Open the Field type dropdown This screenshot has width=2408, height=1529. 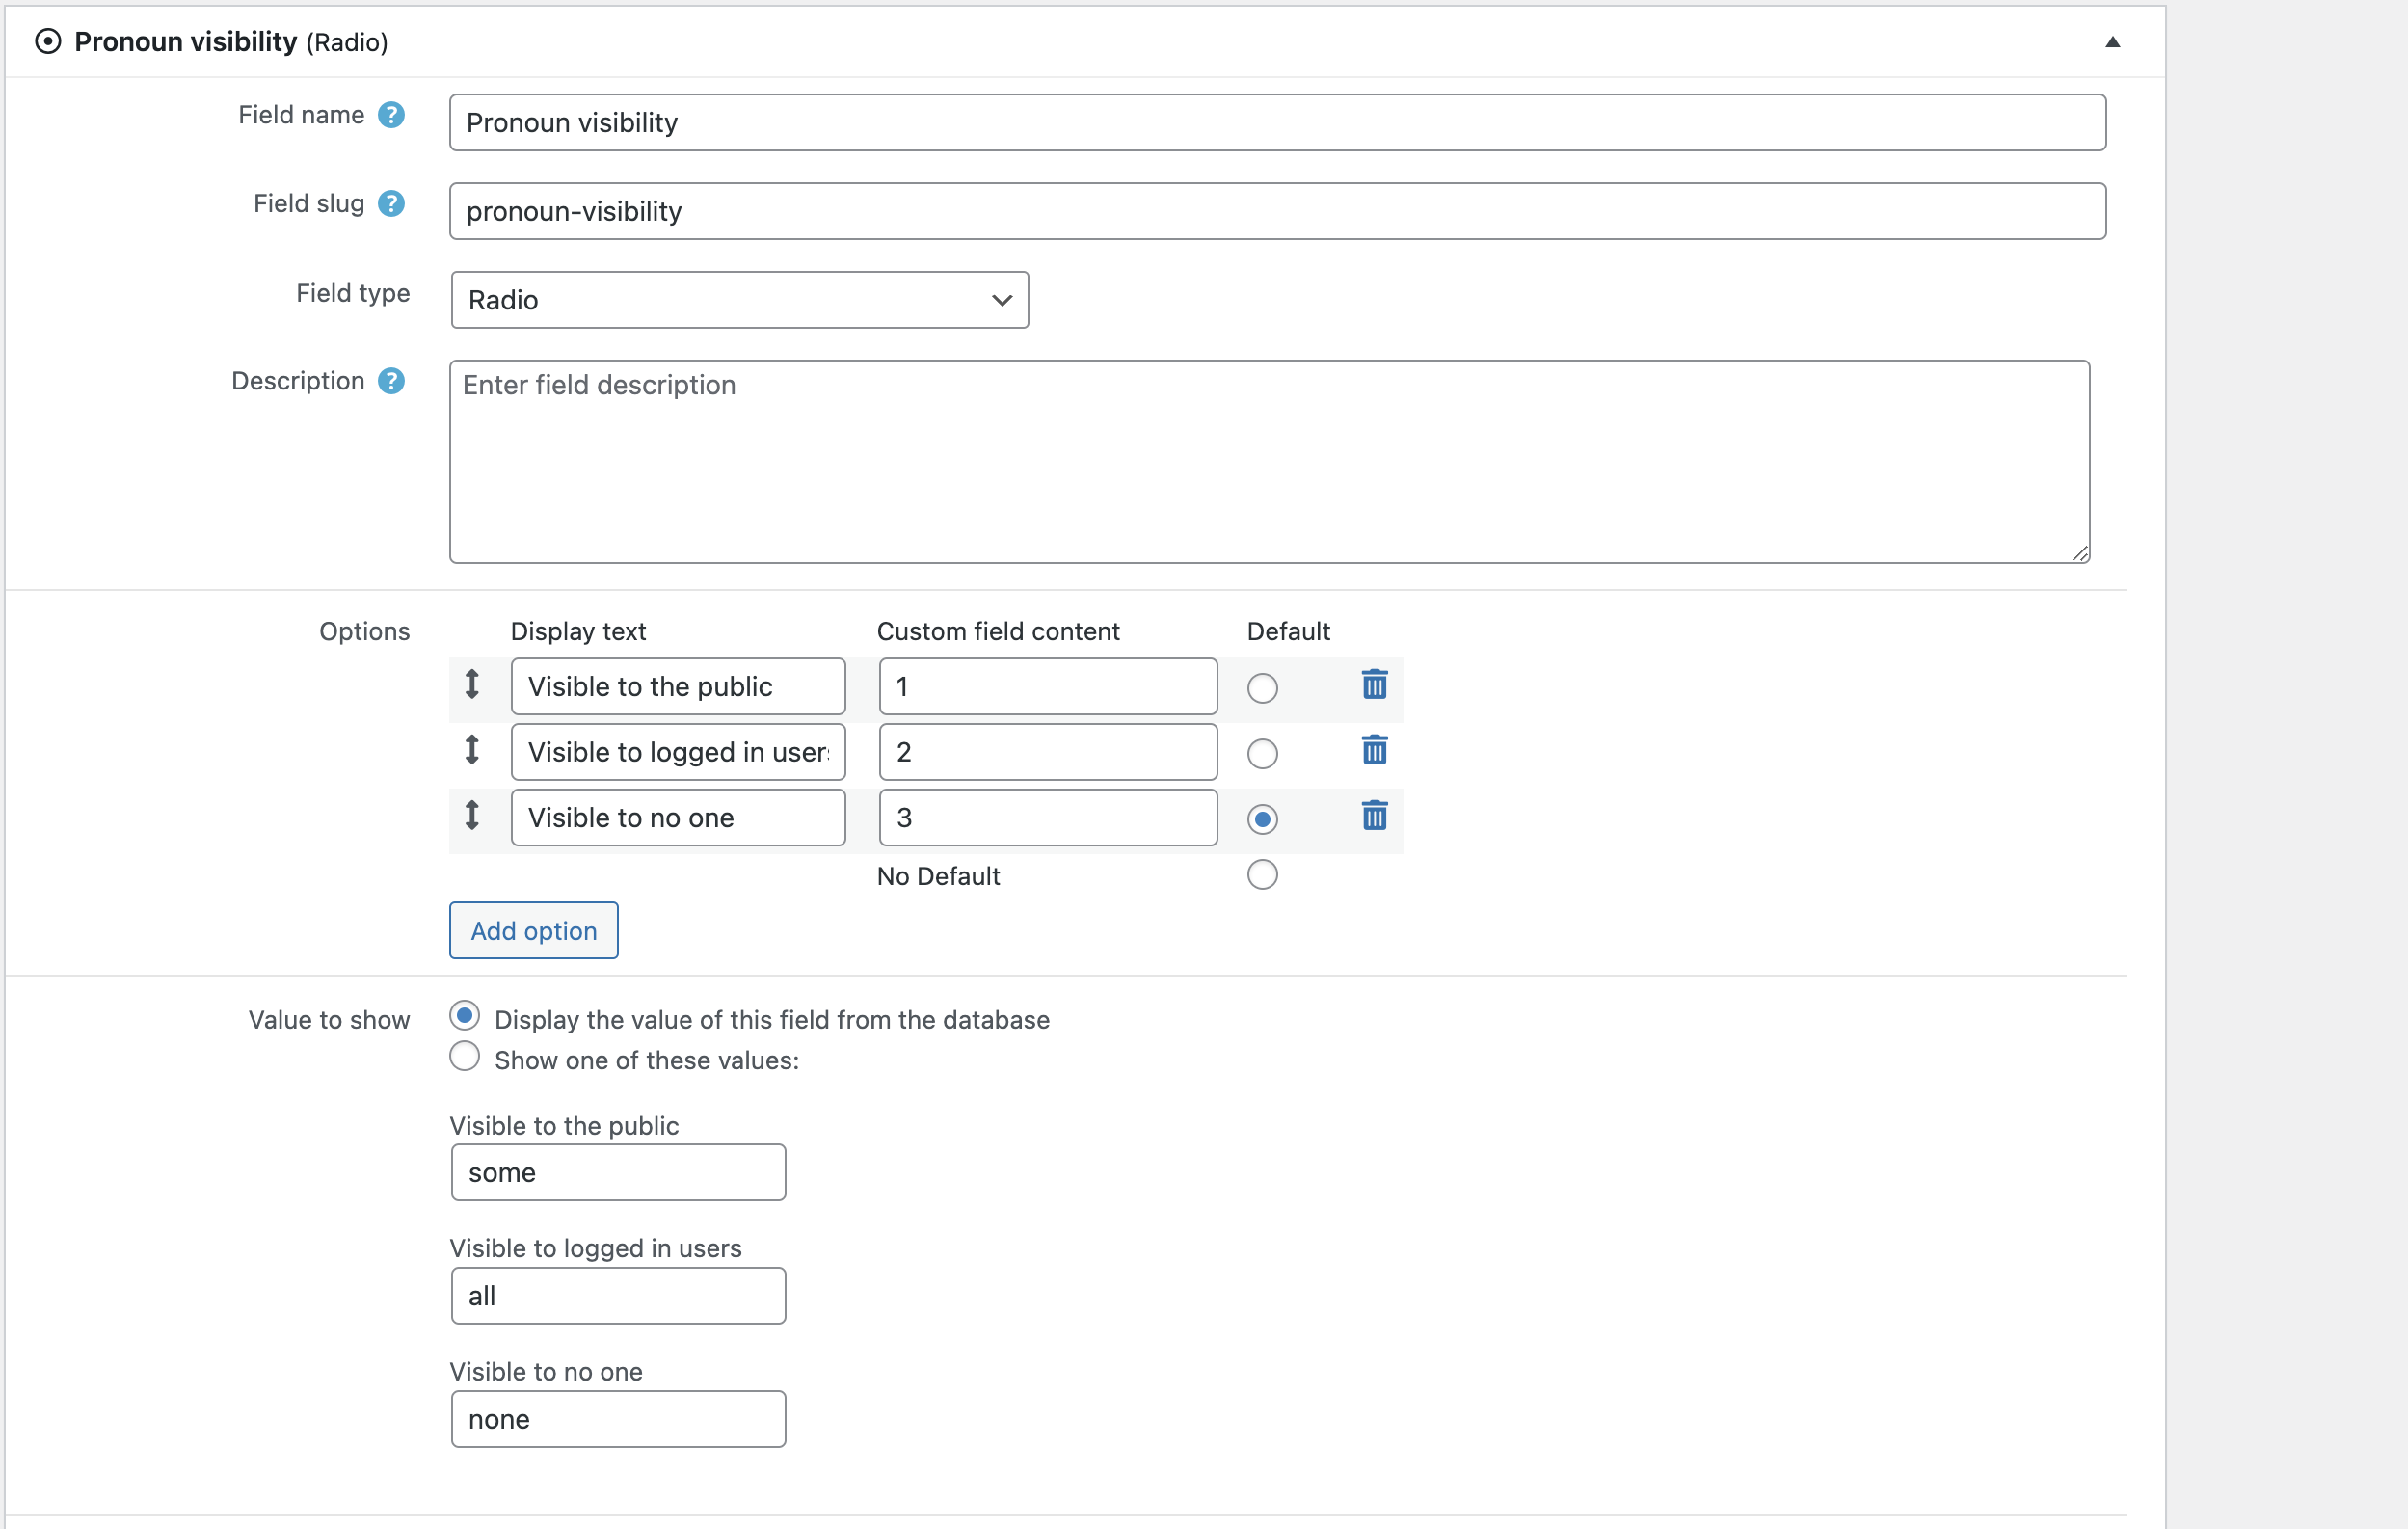[739, 300]
